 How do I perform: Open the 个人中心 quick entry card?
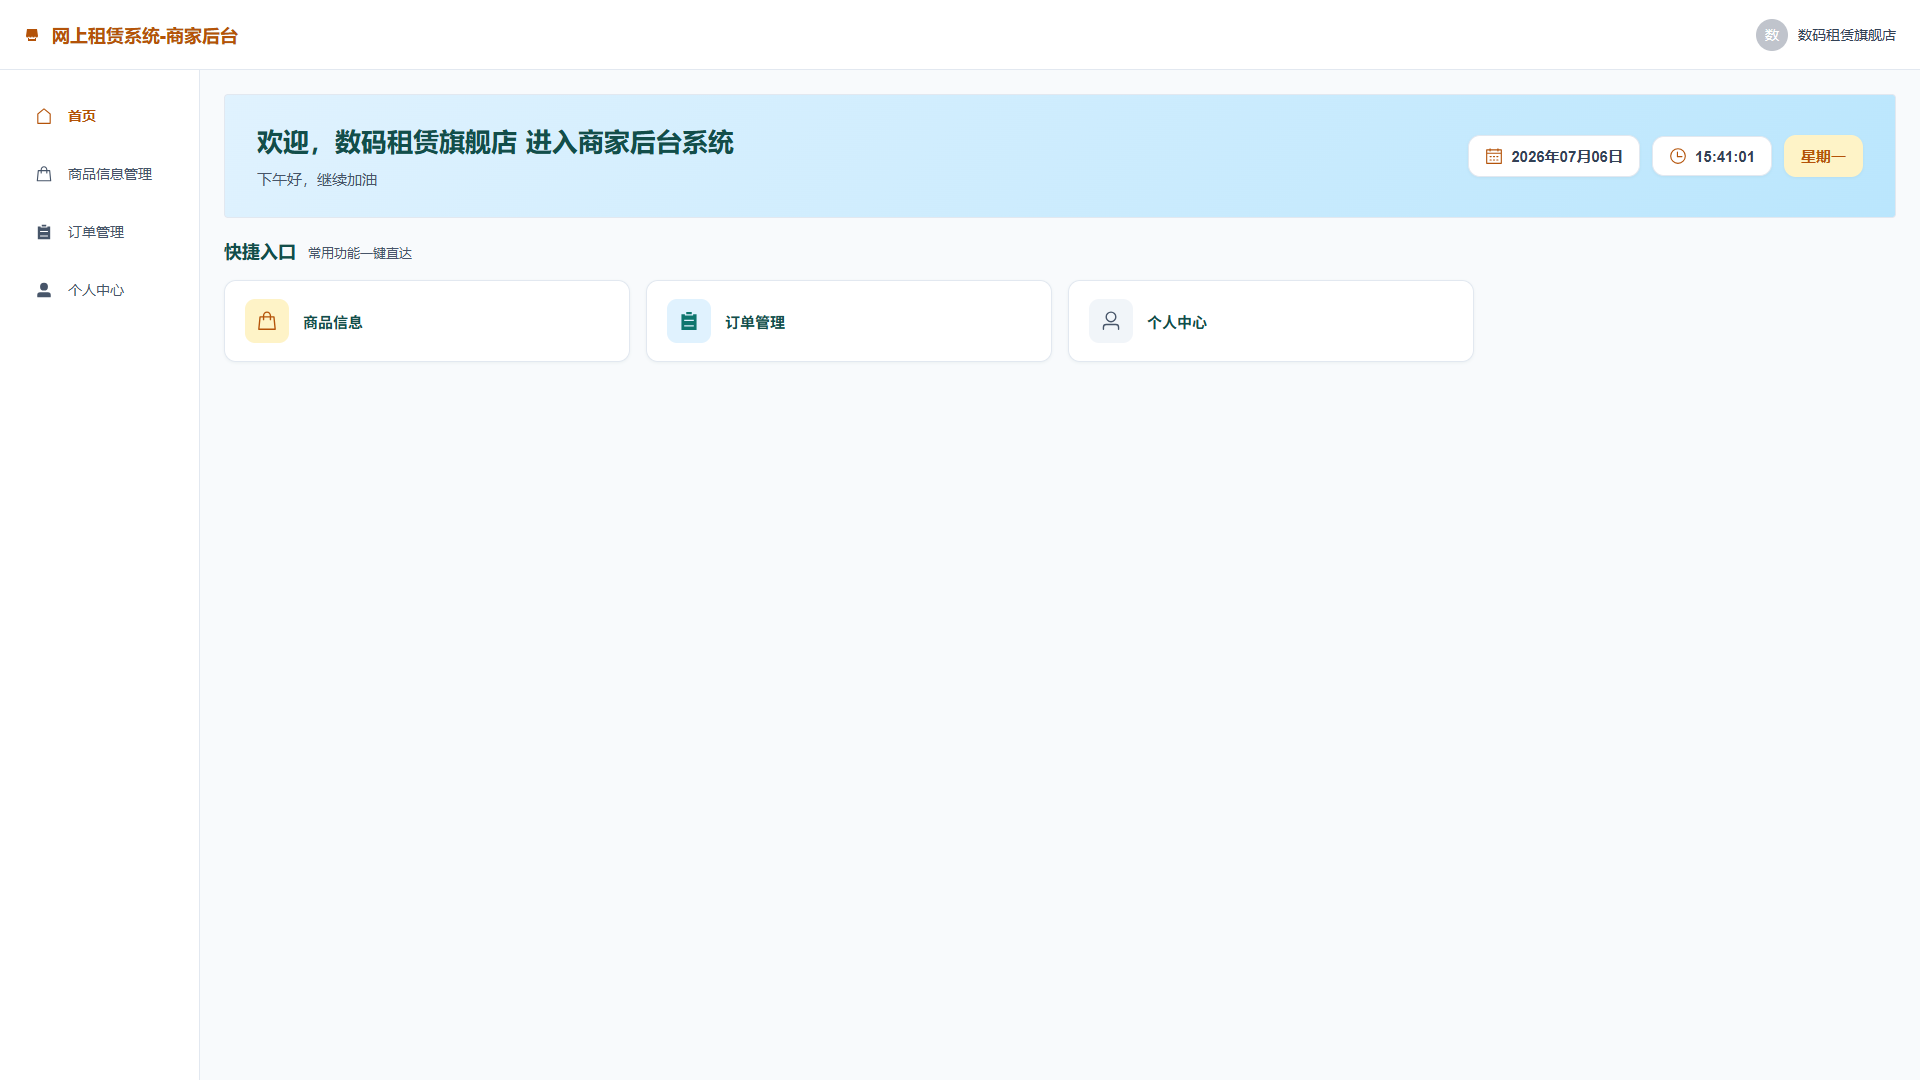1271,321
